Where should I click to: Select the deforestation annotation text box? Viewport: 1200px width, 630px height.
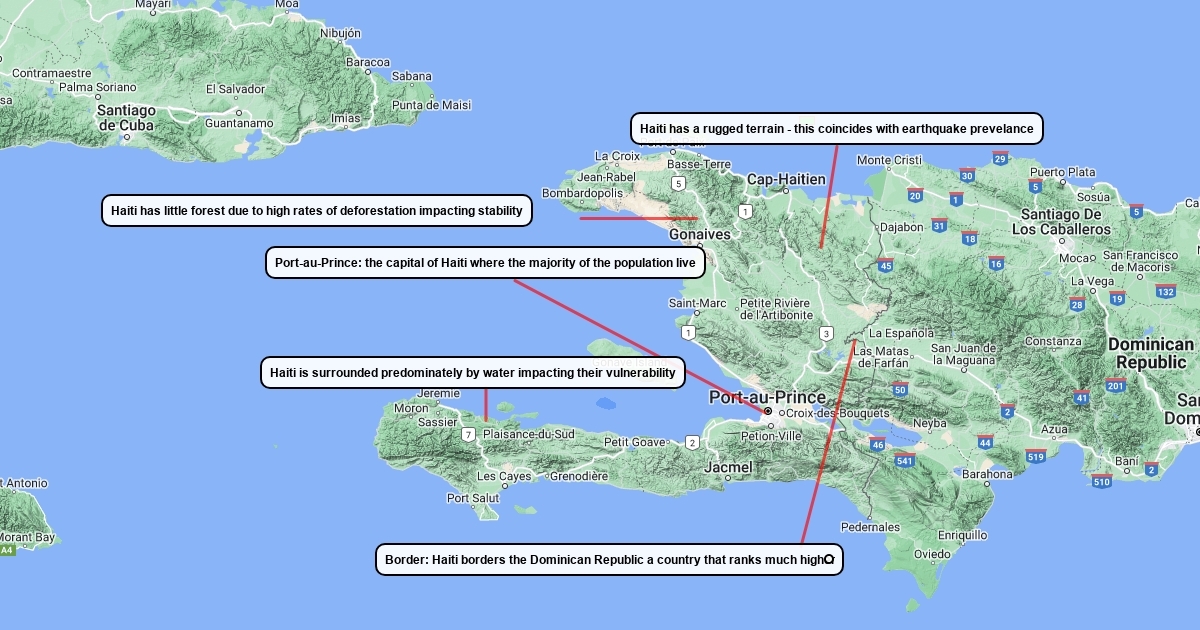317,211
